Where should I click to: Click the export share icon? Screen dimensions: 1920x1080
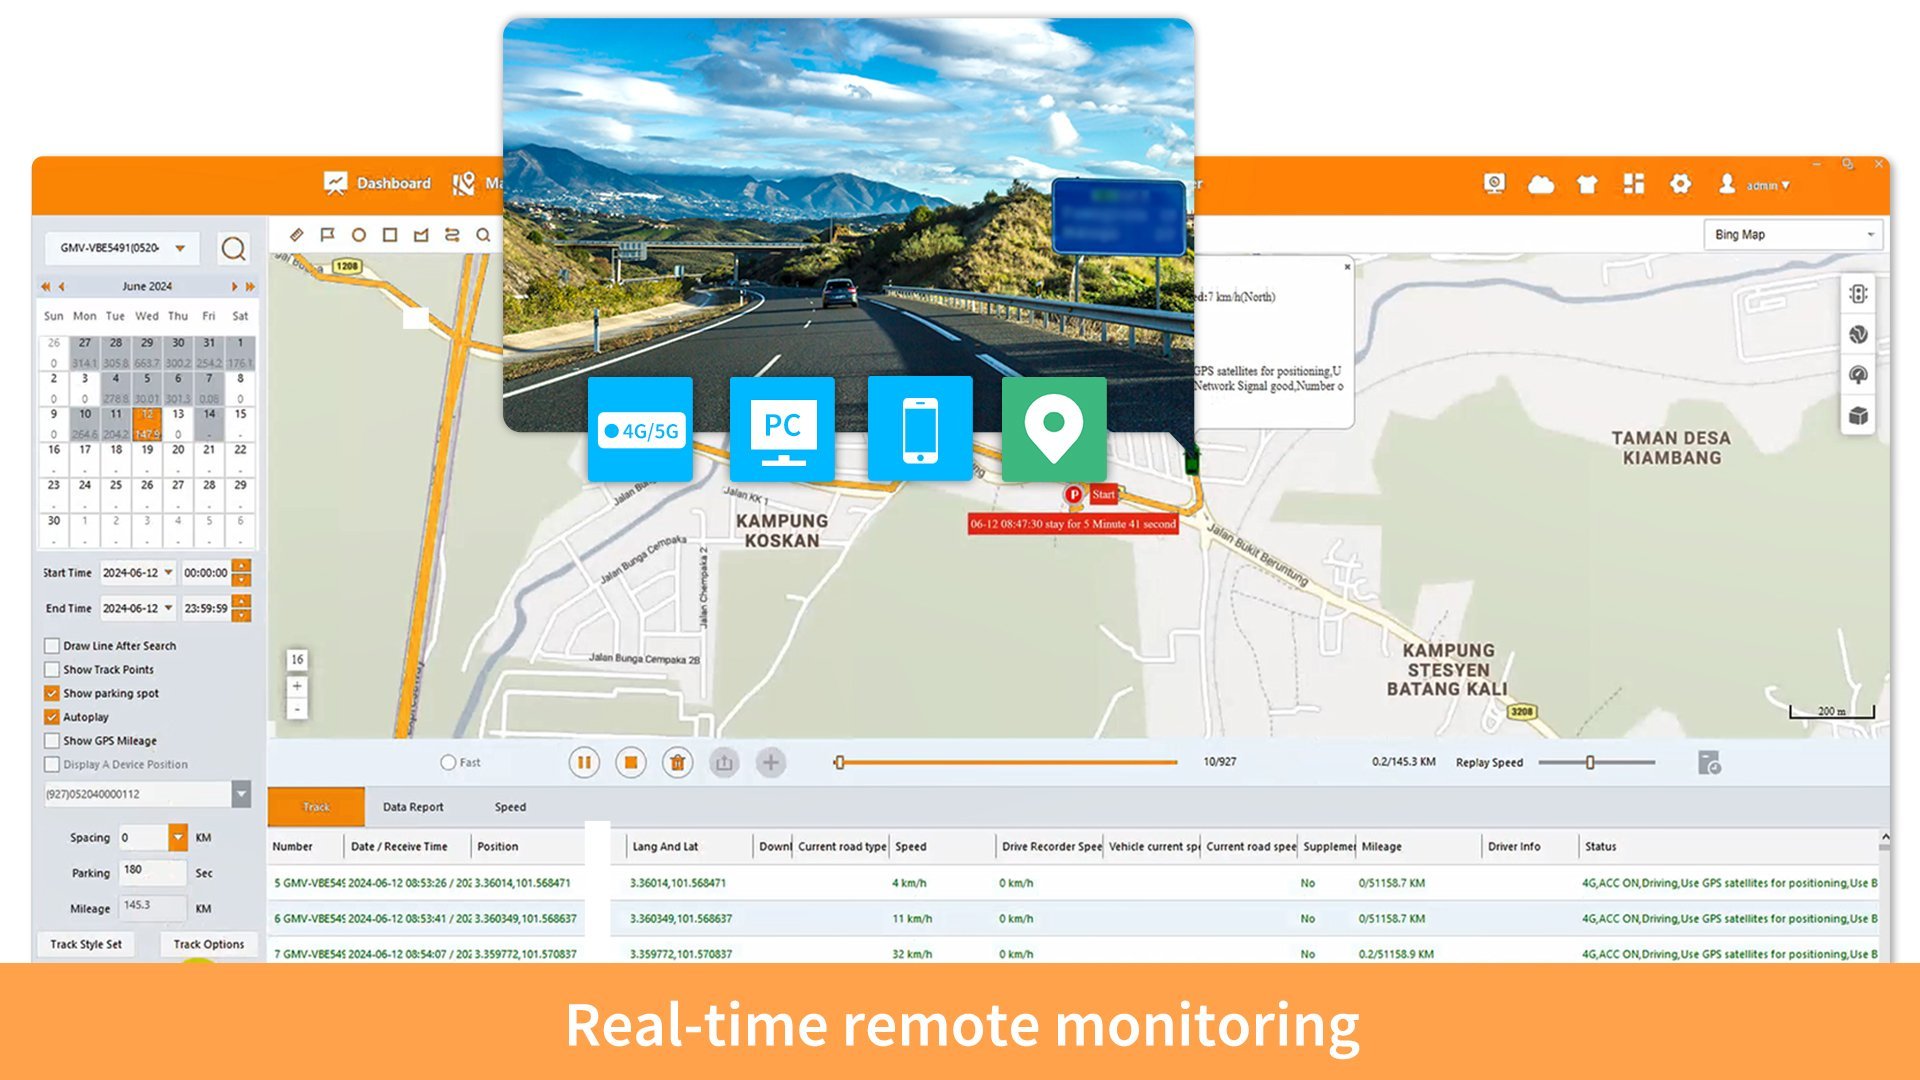(x=724, y=763)
